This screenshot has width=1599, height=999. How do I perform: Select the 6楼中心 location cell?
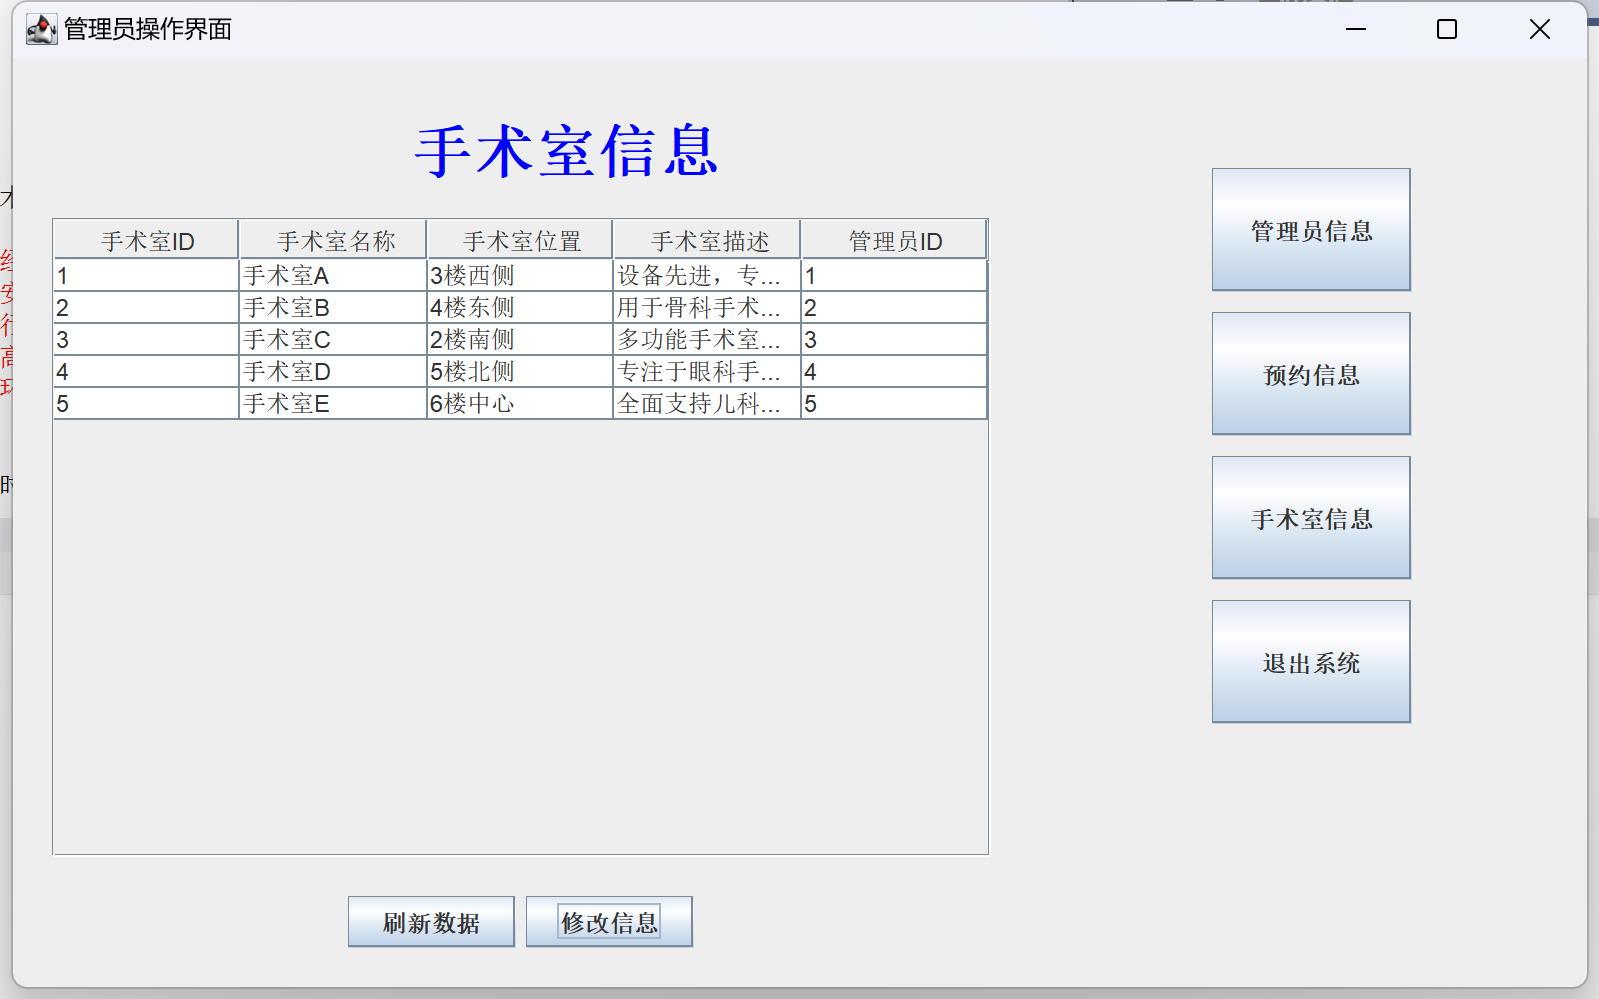point(519,404)
